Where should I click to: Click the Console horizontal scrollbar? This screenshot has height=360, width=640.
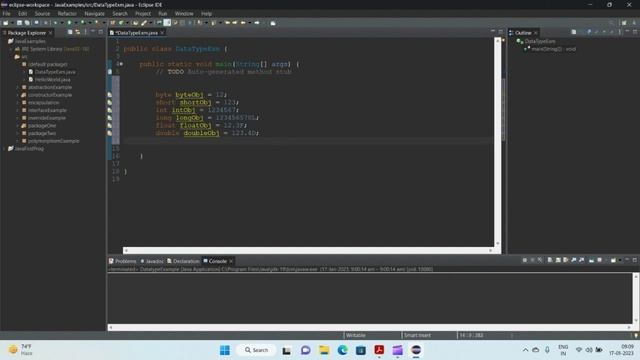coord(369,327)
